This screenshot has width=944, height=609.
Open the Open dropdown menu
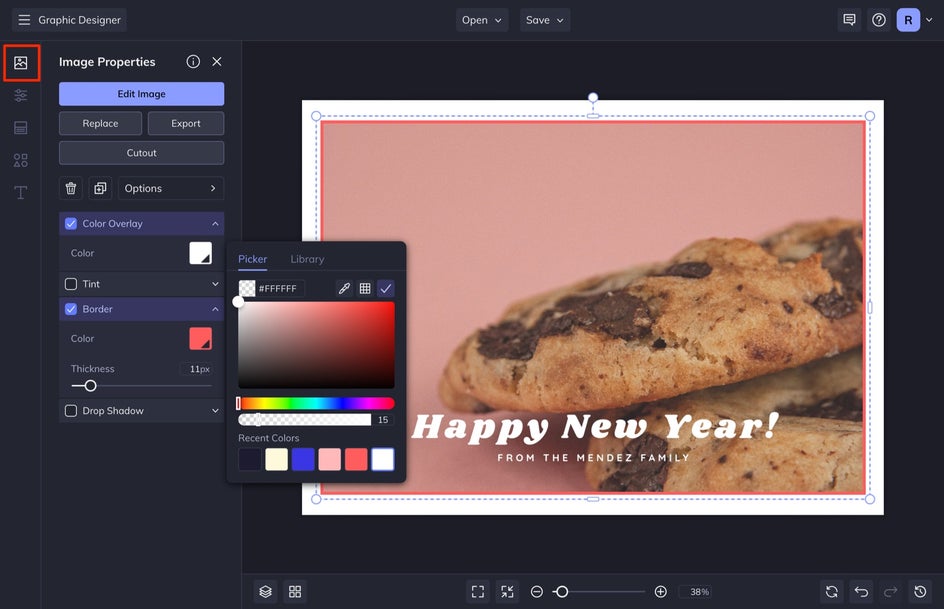click(482, 20)
